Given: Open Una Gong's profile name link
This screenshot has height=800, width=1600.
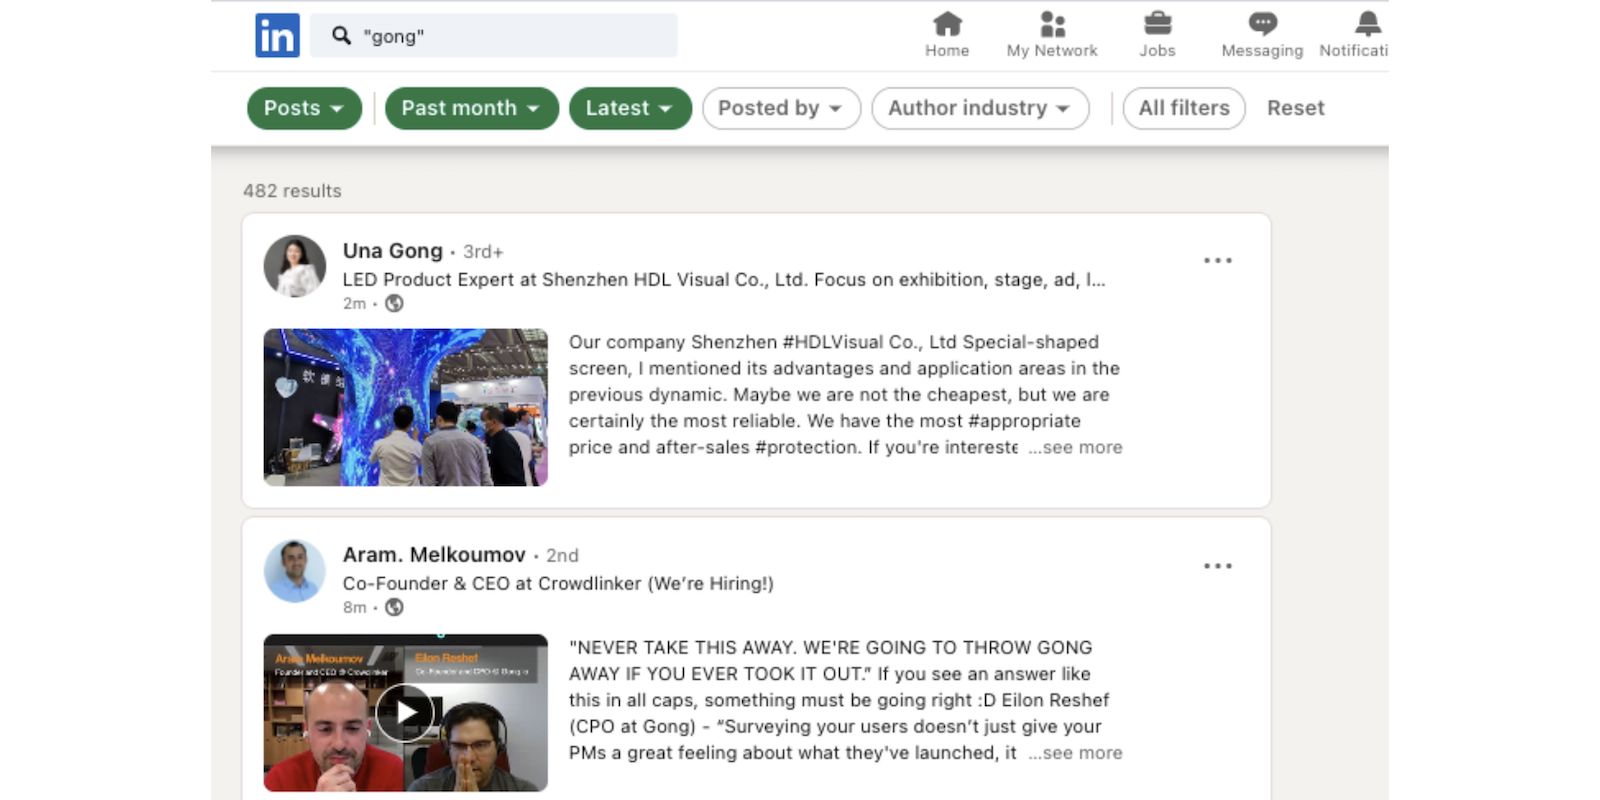Looking at the screenshot, I should coord(393,251).
